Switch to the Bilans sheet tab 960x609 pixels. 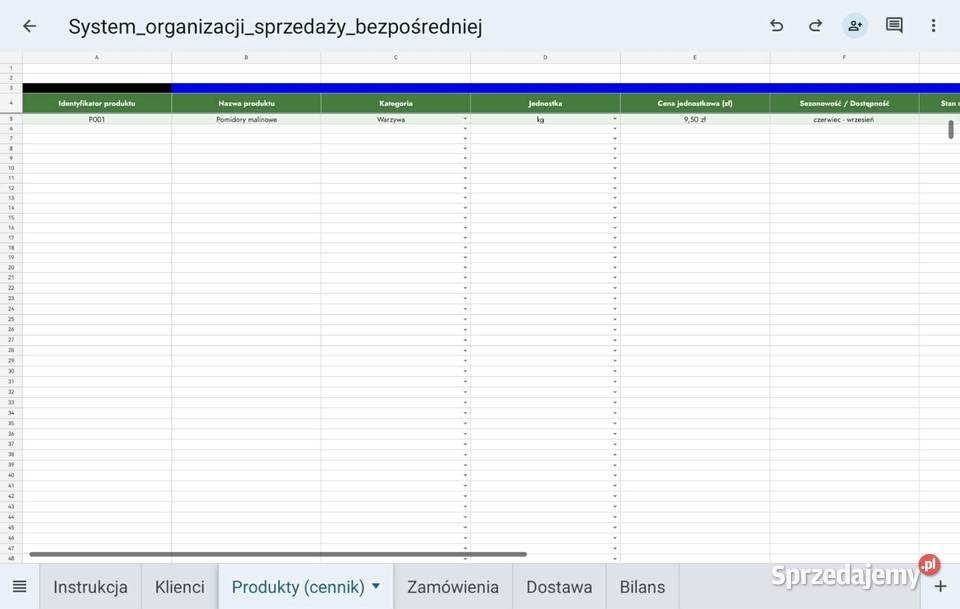tap(642, 586)
